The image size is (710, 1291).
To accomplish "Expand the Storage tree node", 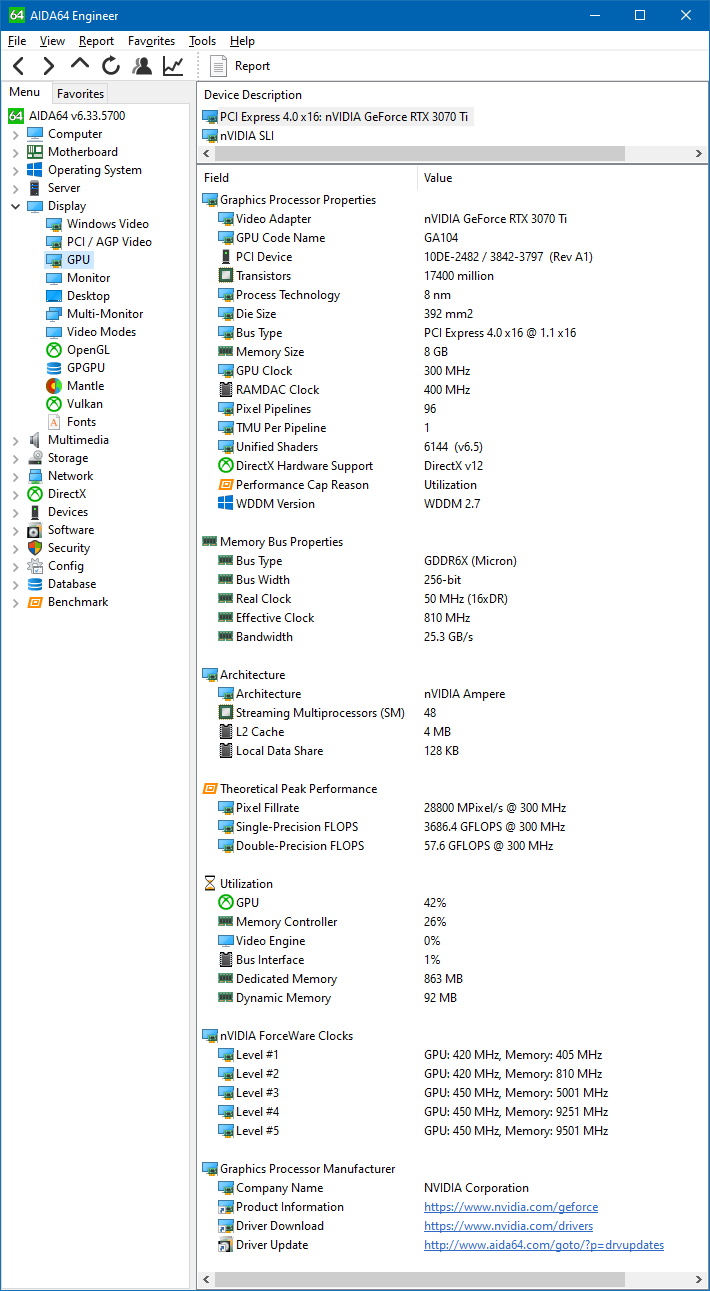I will [15, 458].
